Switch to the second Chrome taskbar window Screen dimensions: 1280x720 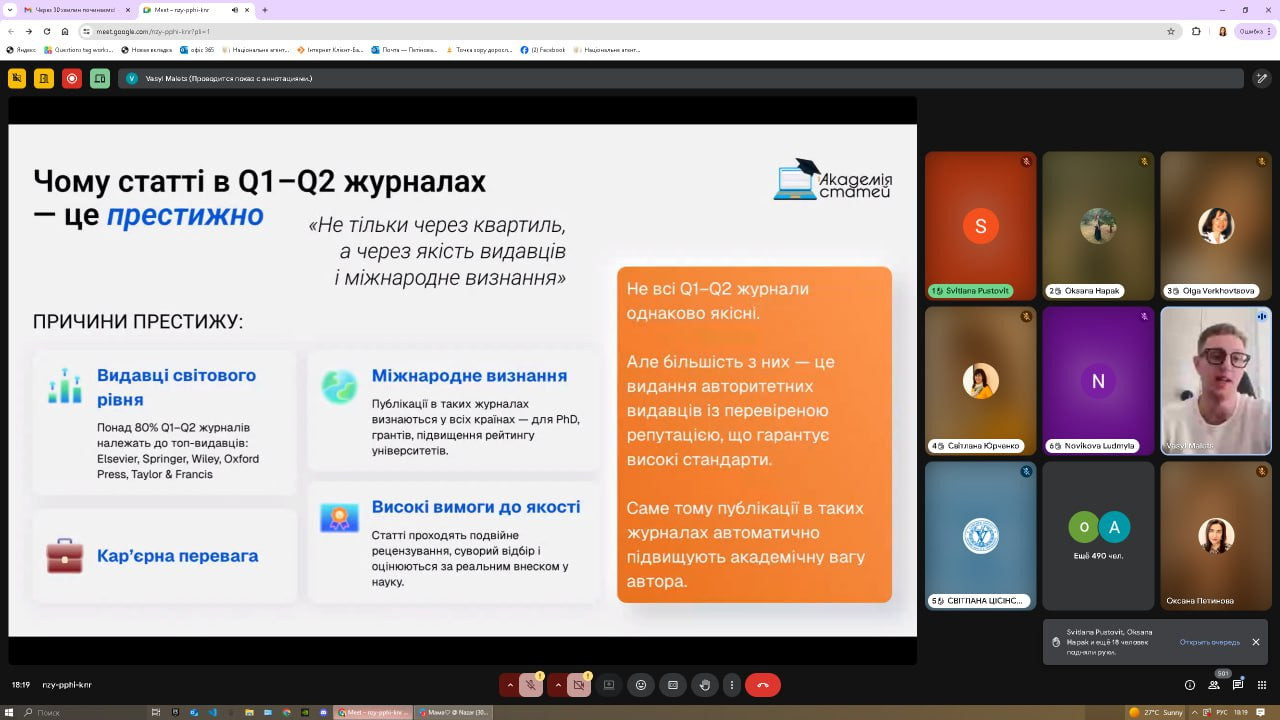[x=454, y=712]
